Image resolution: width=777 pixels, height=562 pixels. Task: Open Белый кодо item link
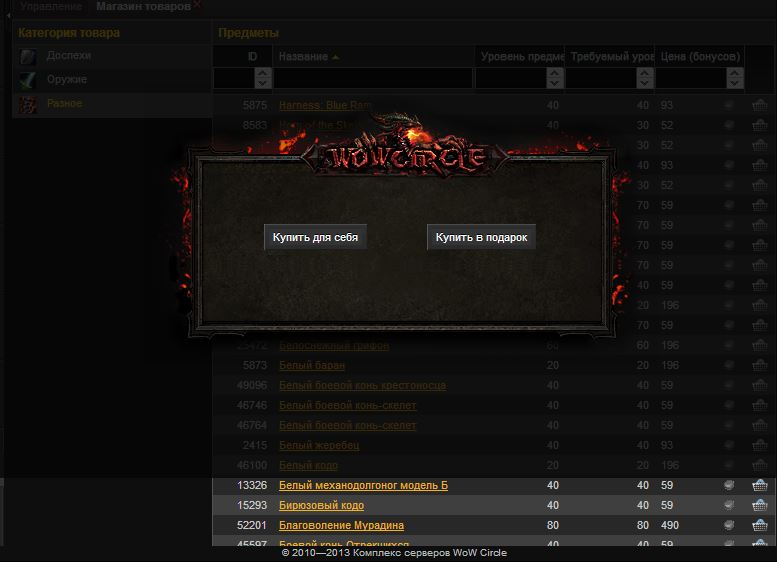tap(308, 465)
